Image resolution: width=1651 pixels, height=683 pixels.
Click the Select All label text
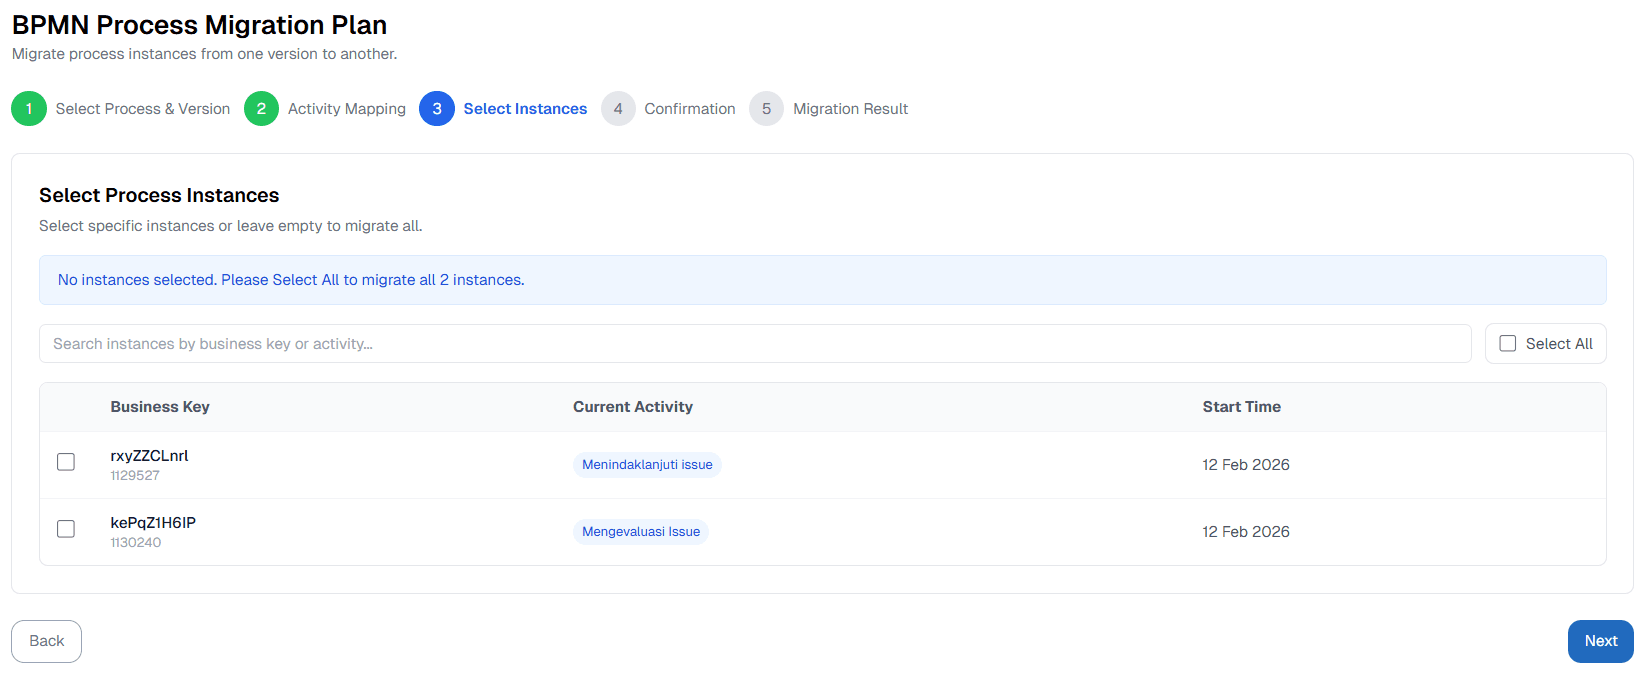[x=1559, y=344]
